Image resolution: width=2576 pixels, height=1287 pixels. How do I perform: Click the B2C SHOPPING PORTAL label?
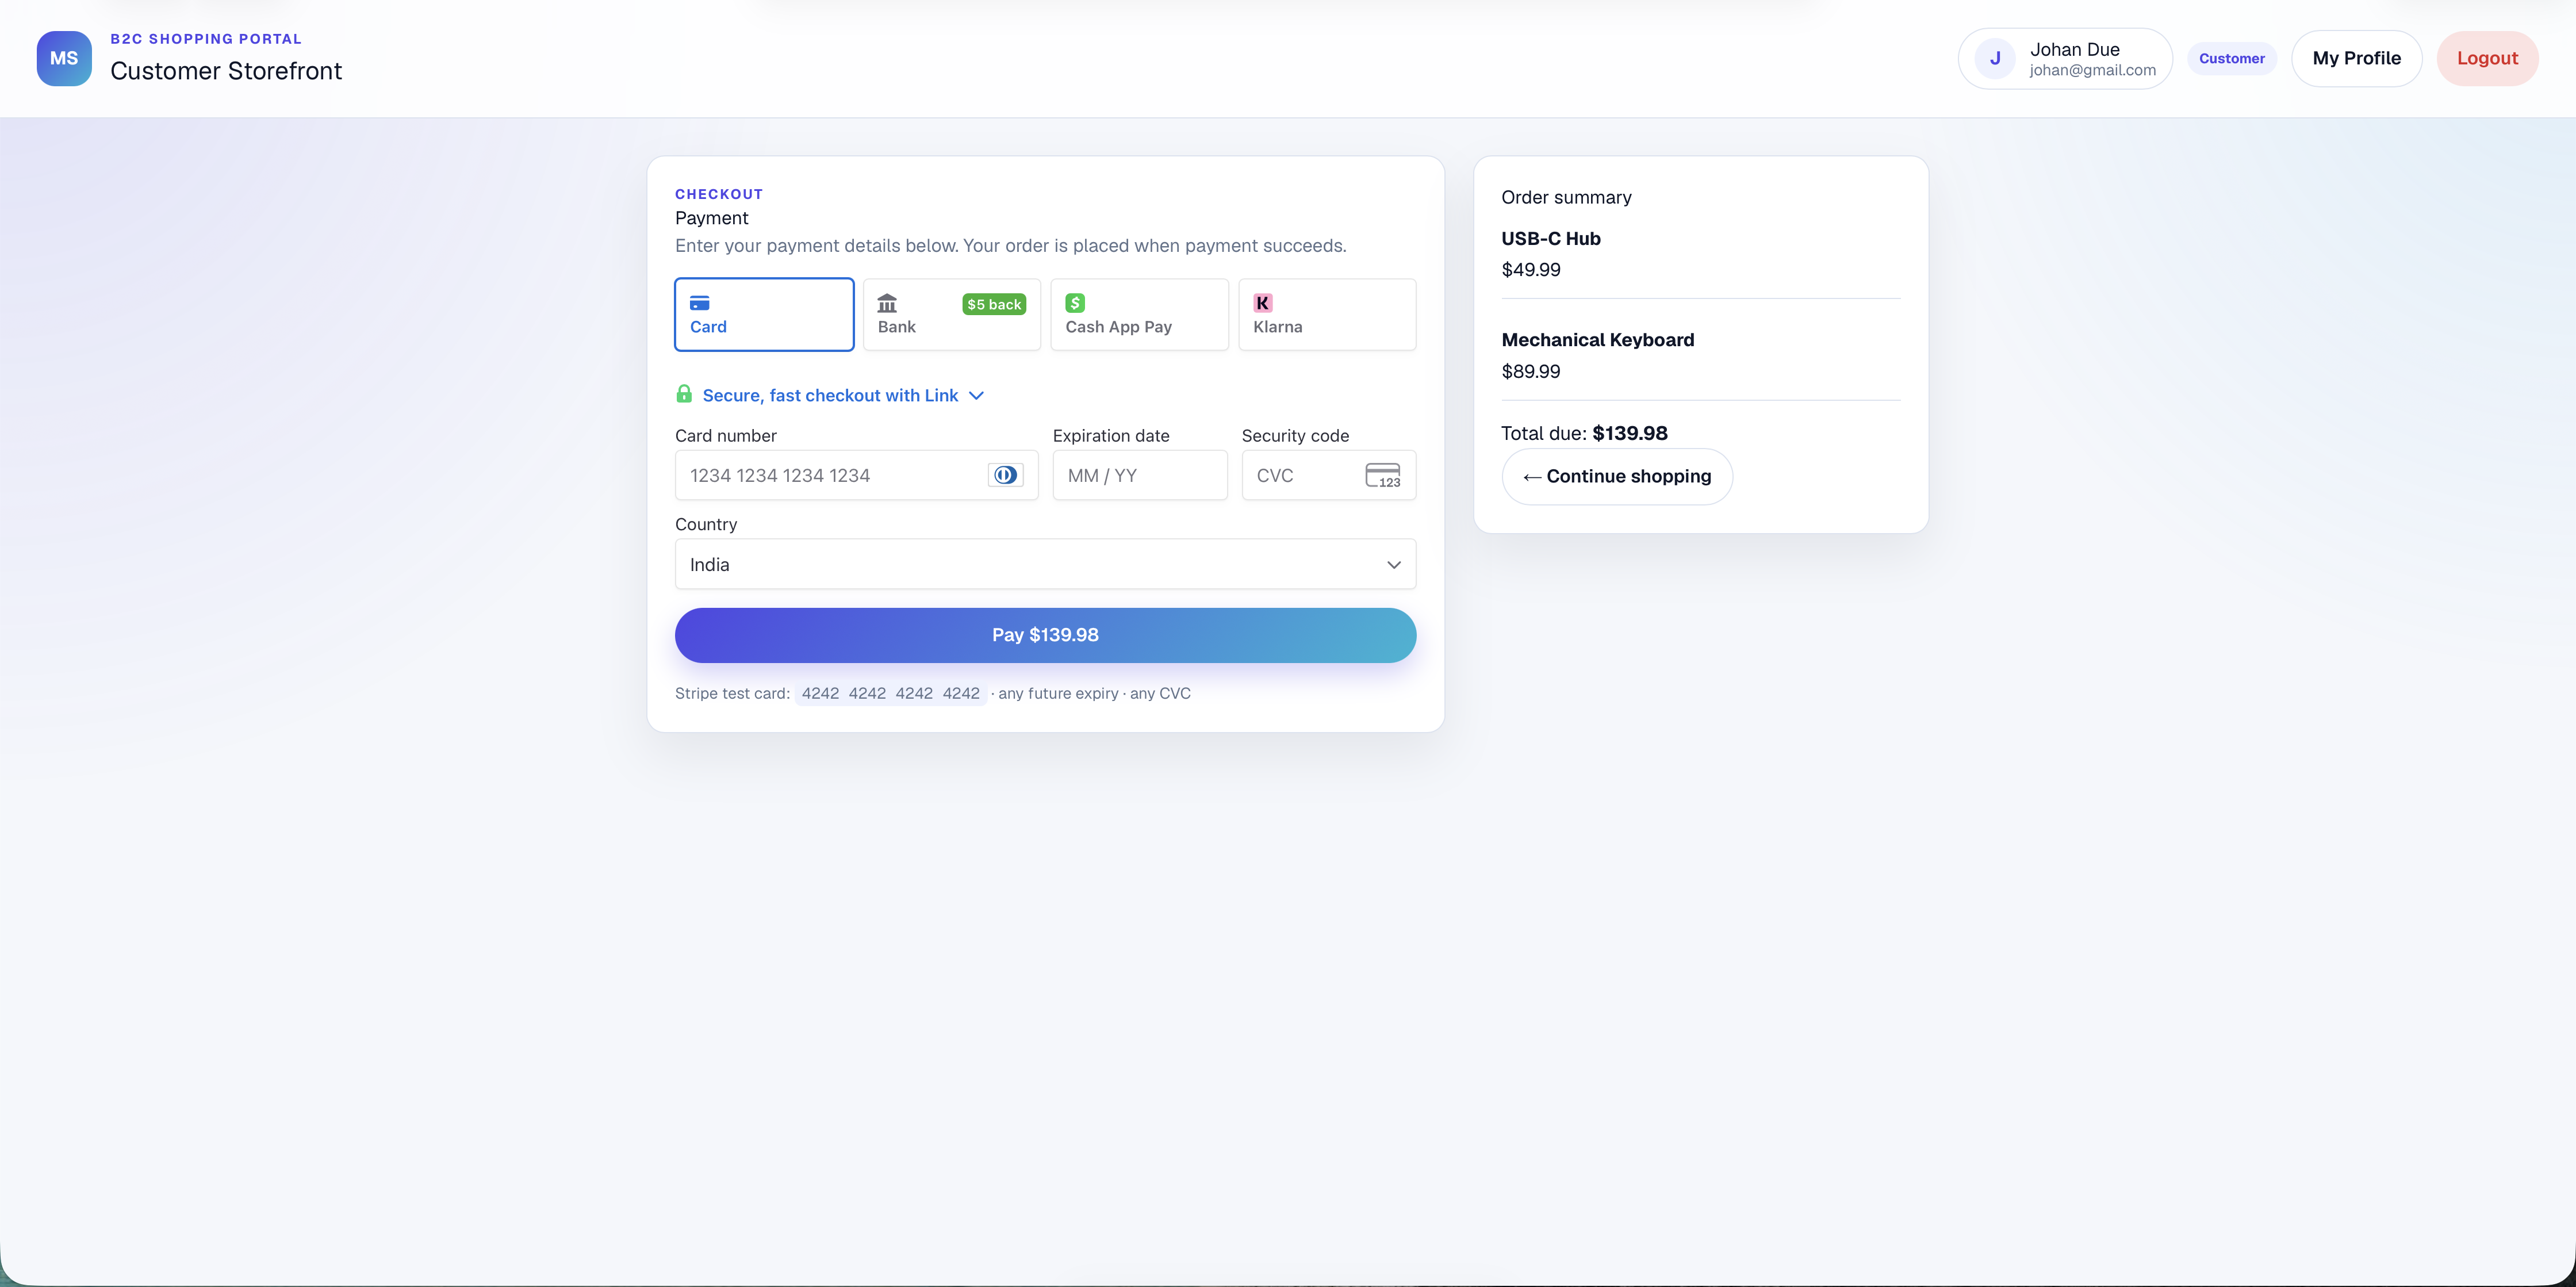point(206,39)
